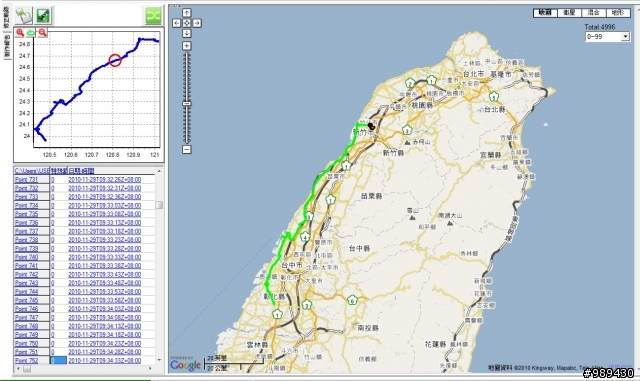
Task: Switch map to 混合 hybrid view
Action: [x=593, y=13]
